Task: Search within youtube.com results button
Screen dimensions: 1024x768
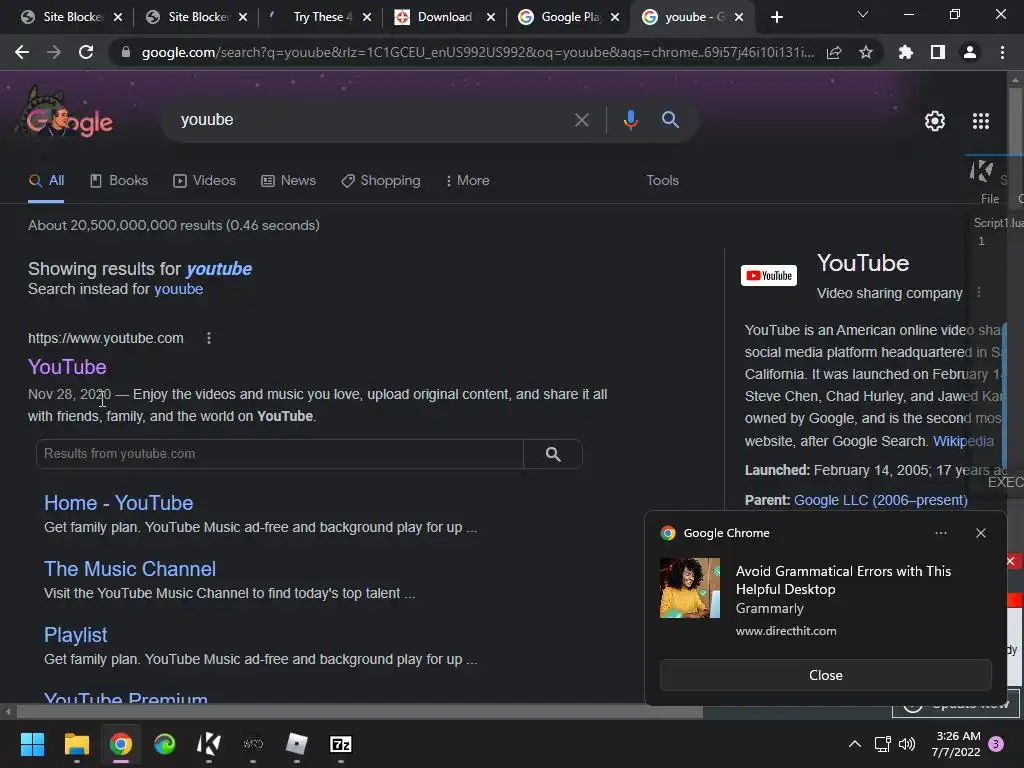Action: (x=553, y=455)
